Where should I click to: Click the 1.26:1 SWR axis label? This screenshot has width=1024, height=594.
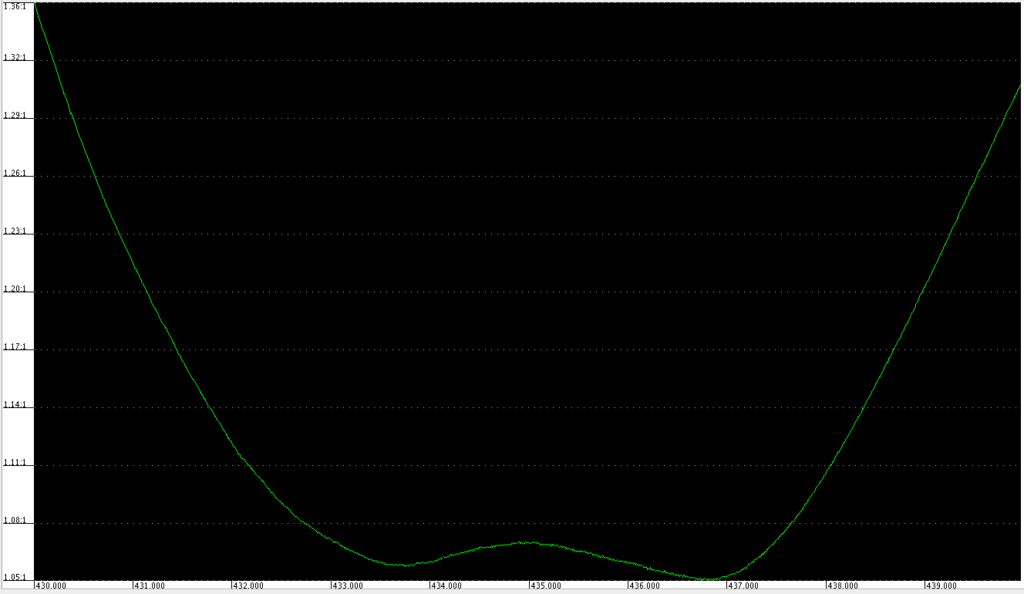tap(14, 174)
